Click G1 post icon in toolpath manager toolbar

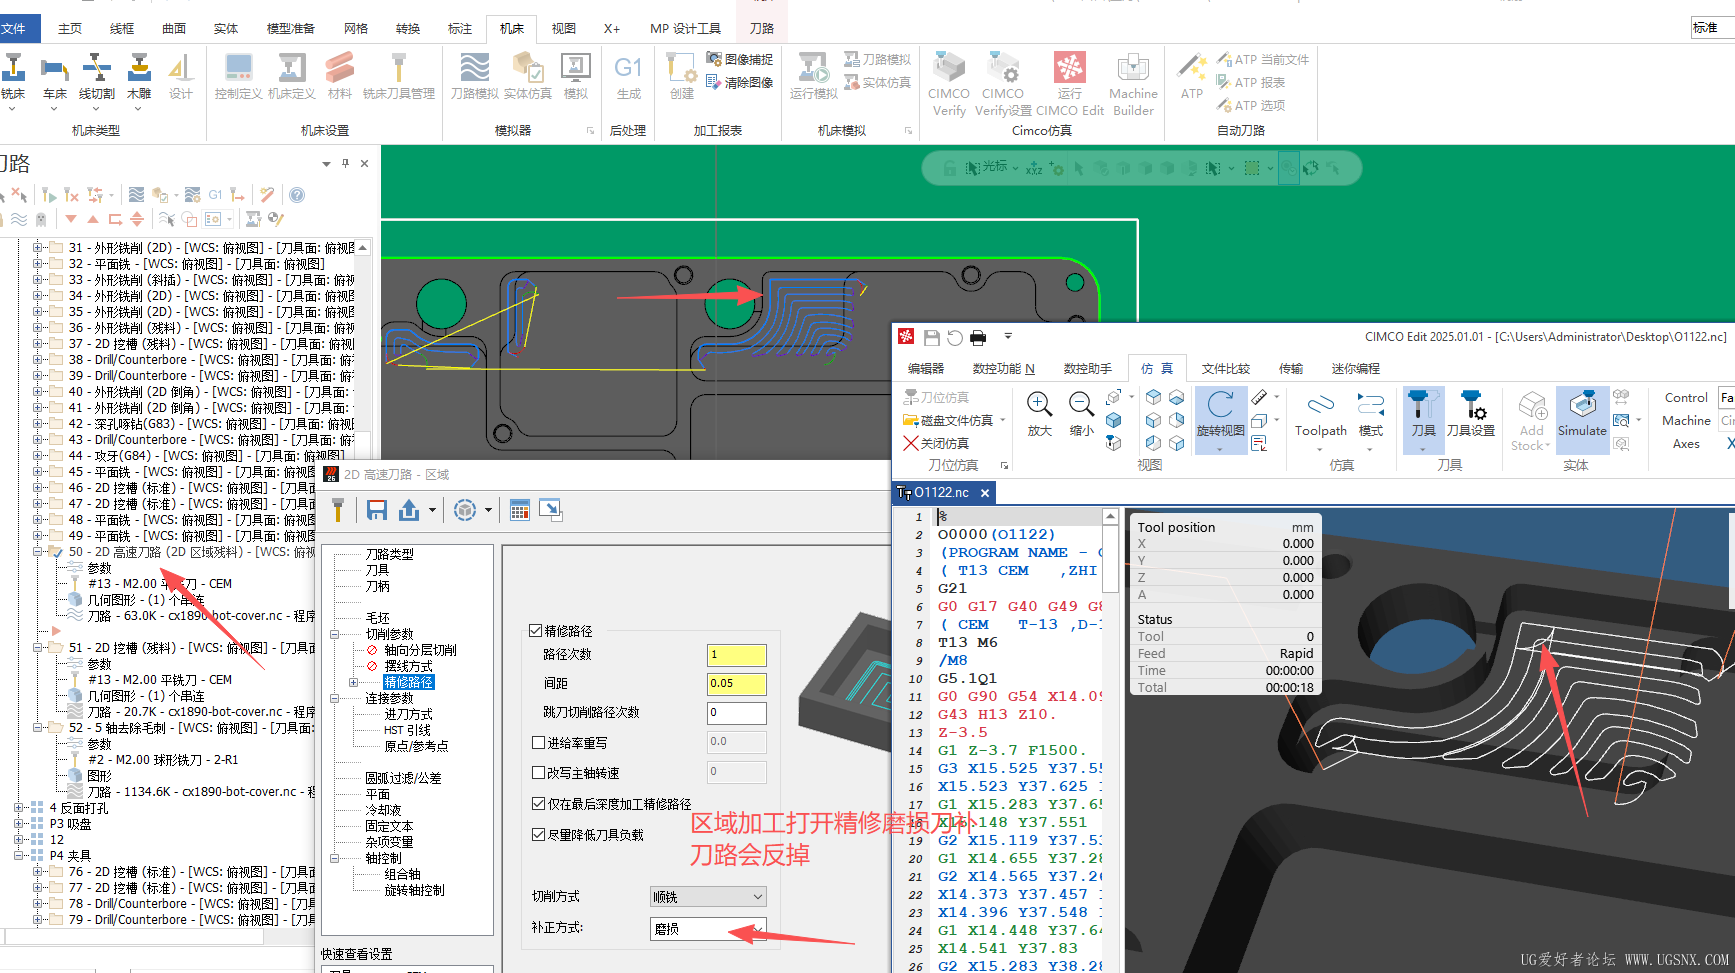point(215,195)
